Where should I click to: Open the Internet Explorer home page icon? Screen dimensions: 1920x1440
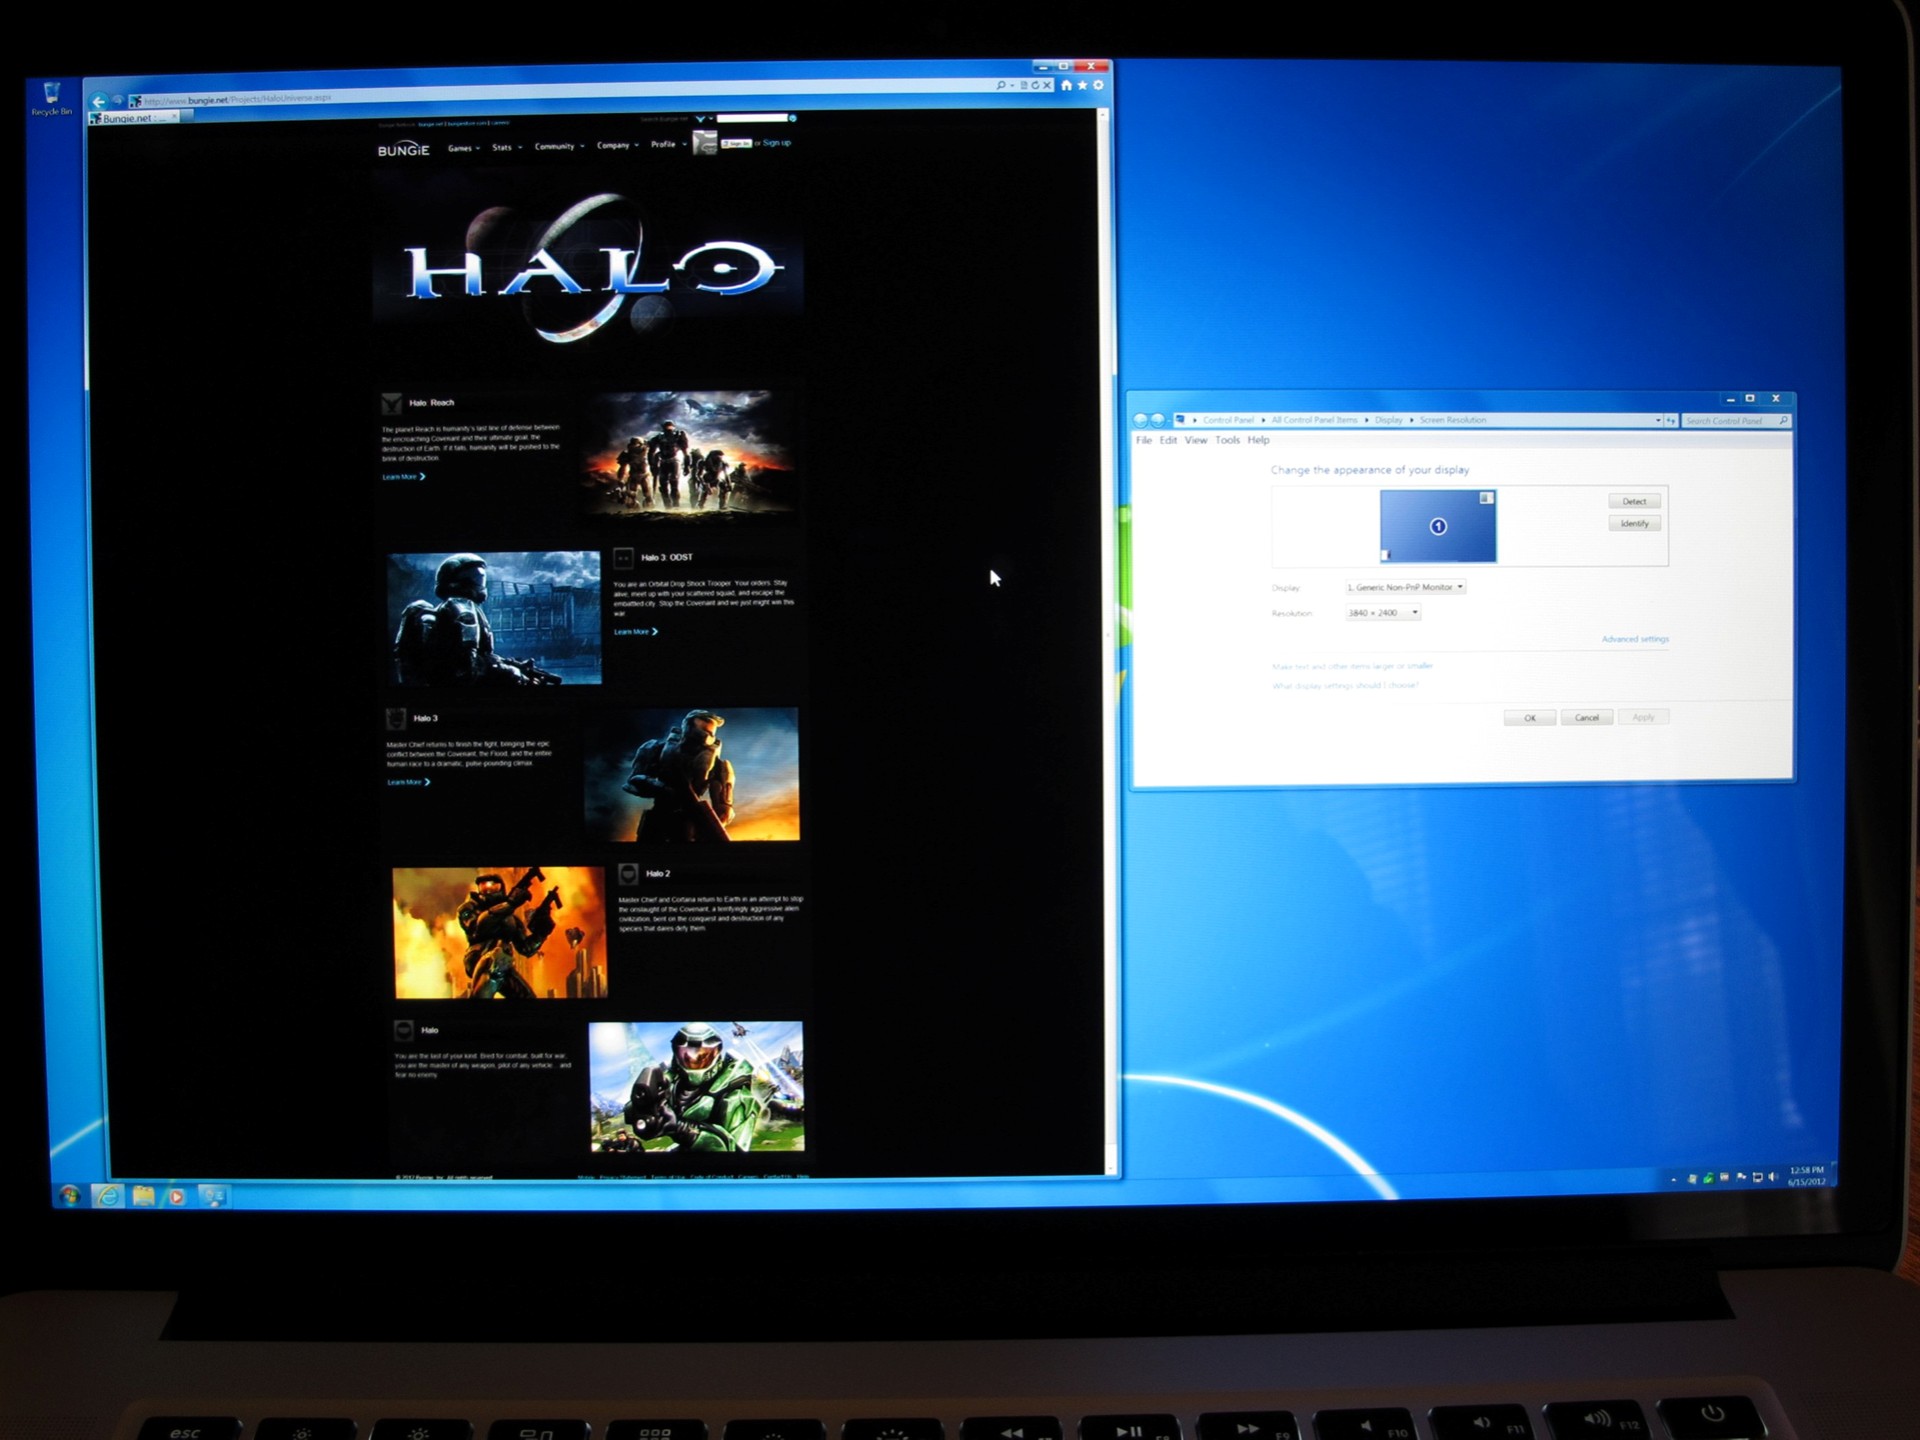click(x=1066, y=85)
